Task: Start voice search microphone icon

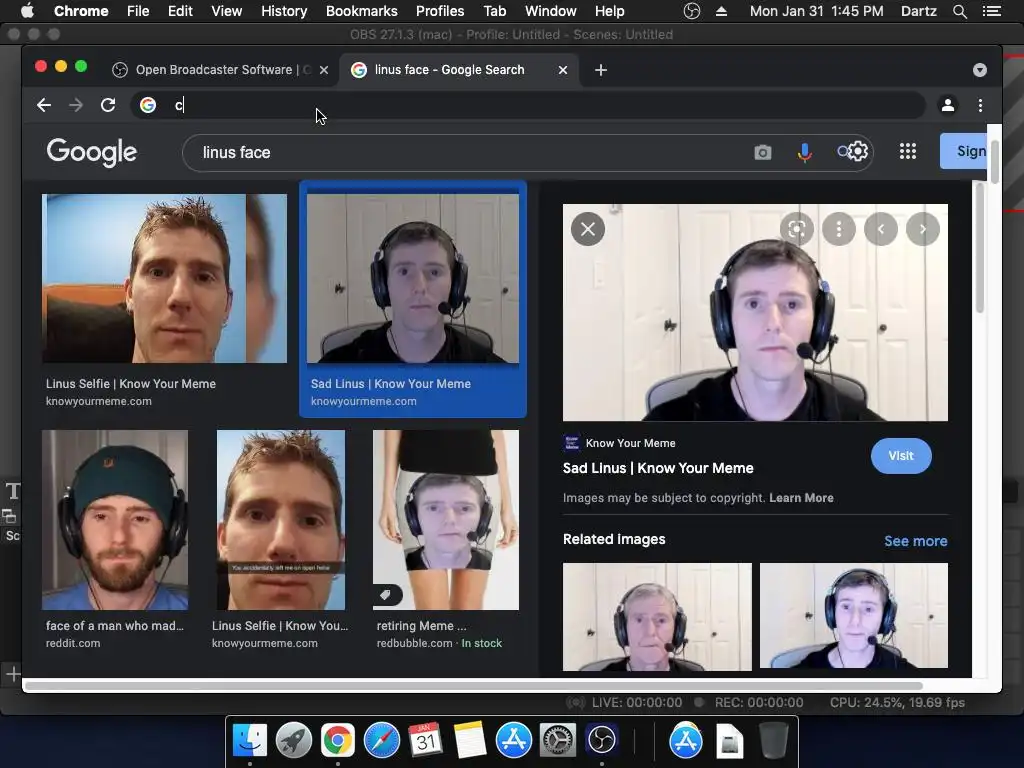Action: (x=805, y=153)
